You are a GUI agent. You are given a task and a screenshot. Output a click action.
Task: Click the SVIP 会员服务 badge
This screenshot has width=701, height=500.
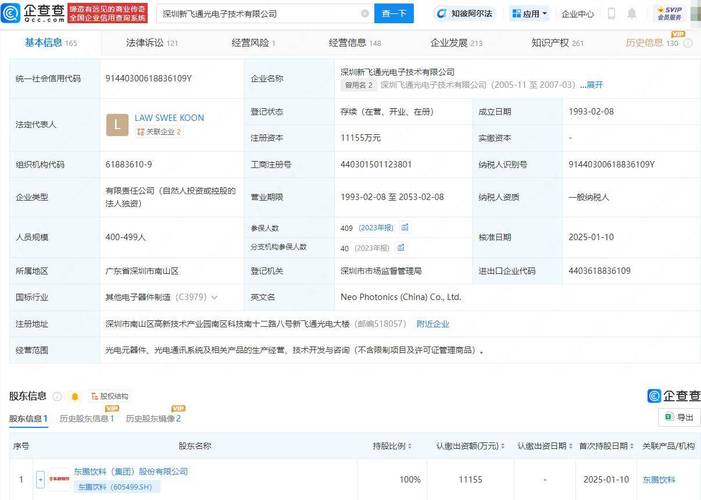click(x=669, y=13)
